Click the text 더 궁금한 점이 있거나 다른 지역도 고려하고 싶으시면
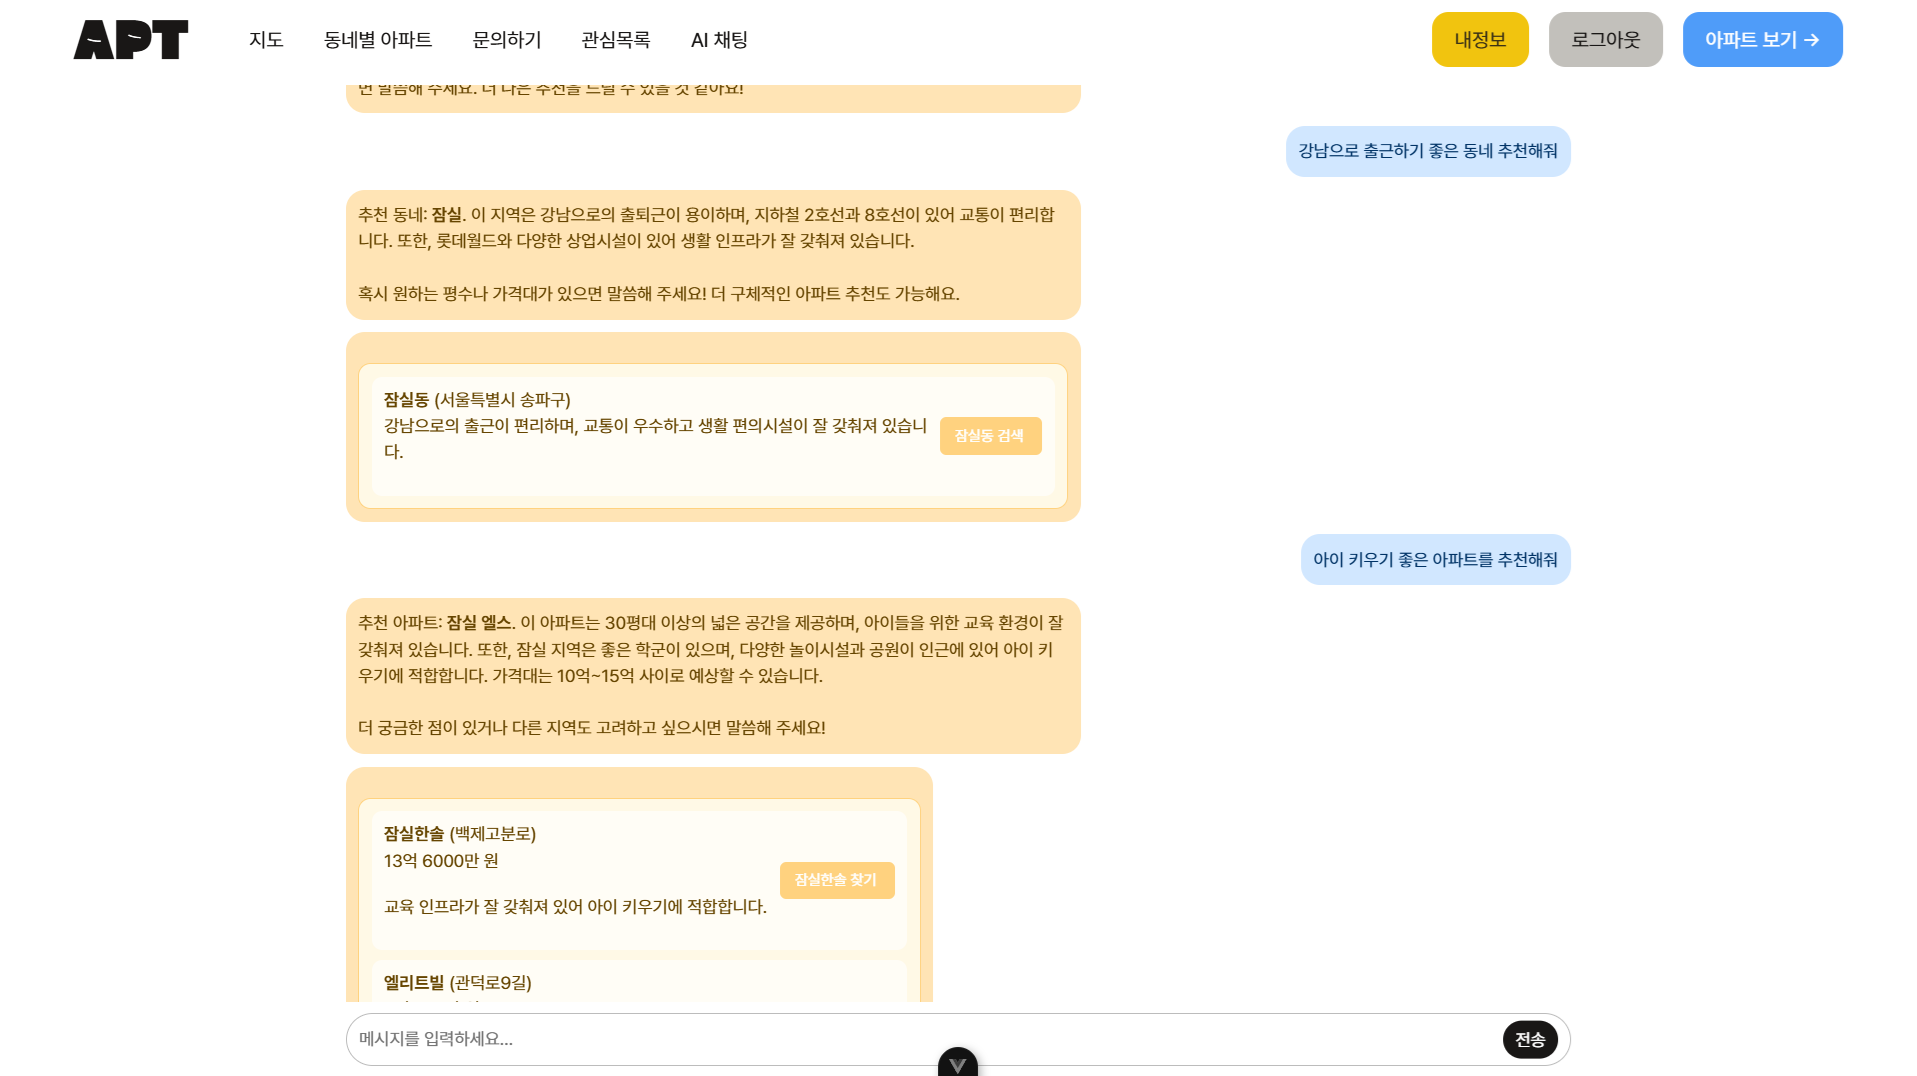The width and height of the screenshot is (1917, 1076). [540, 728]
